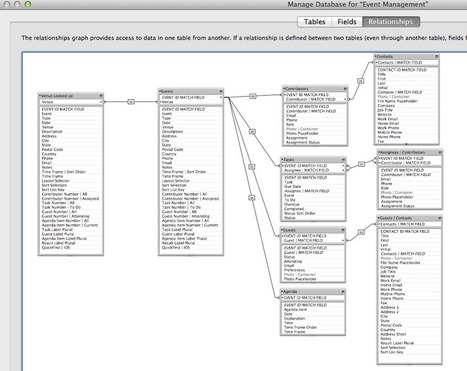Select the Tasks table title bar

pyautogui.click(x=313, y=160)
